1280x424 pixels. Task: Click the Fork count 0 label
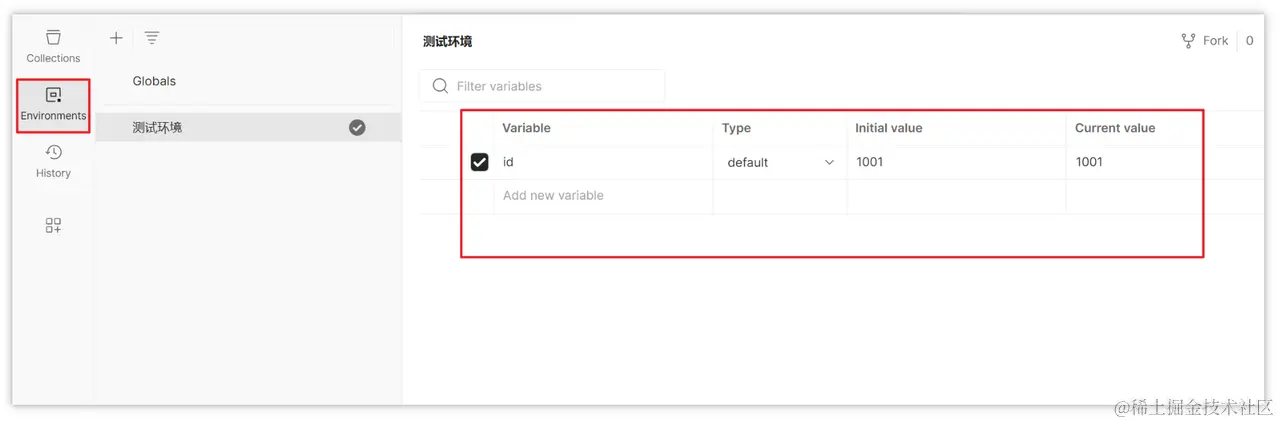pyautogui.click(x=1250, y=41)
